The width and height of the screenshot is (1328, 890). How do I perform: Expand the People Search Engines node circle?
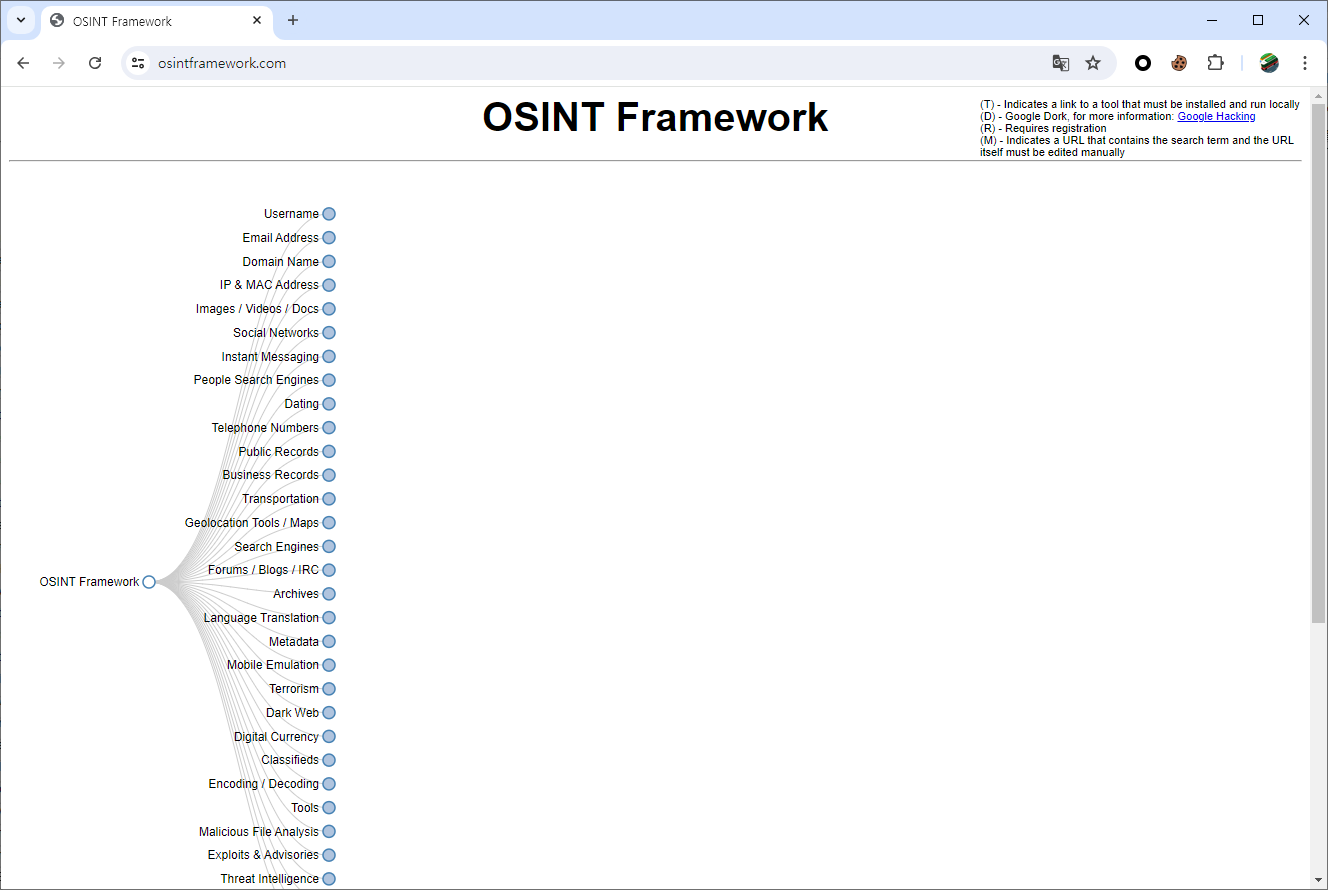click(x=329, y=380)
